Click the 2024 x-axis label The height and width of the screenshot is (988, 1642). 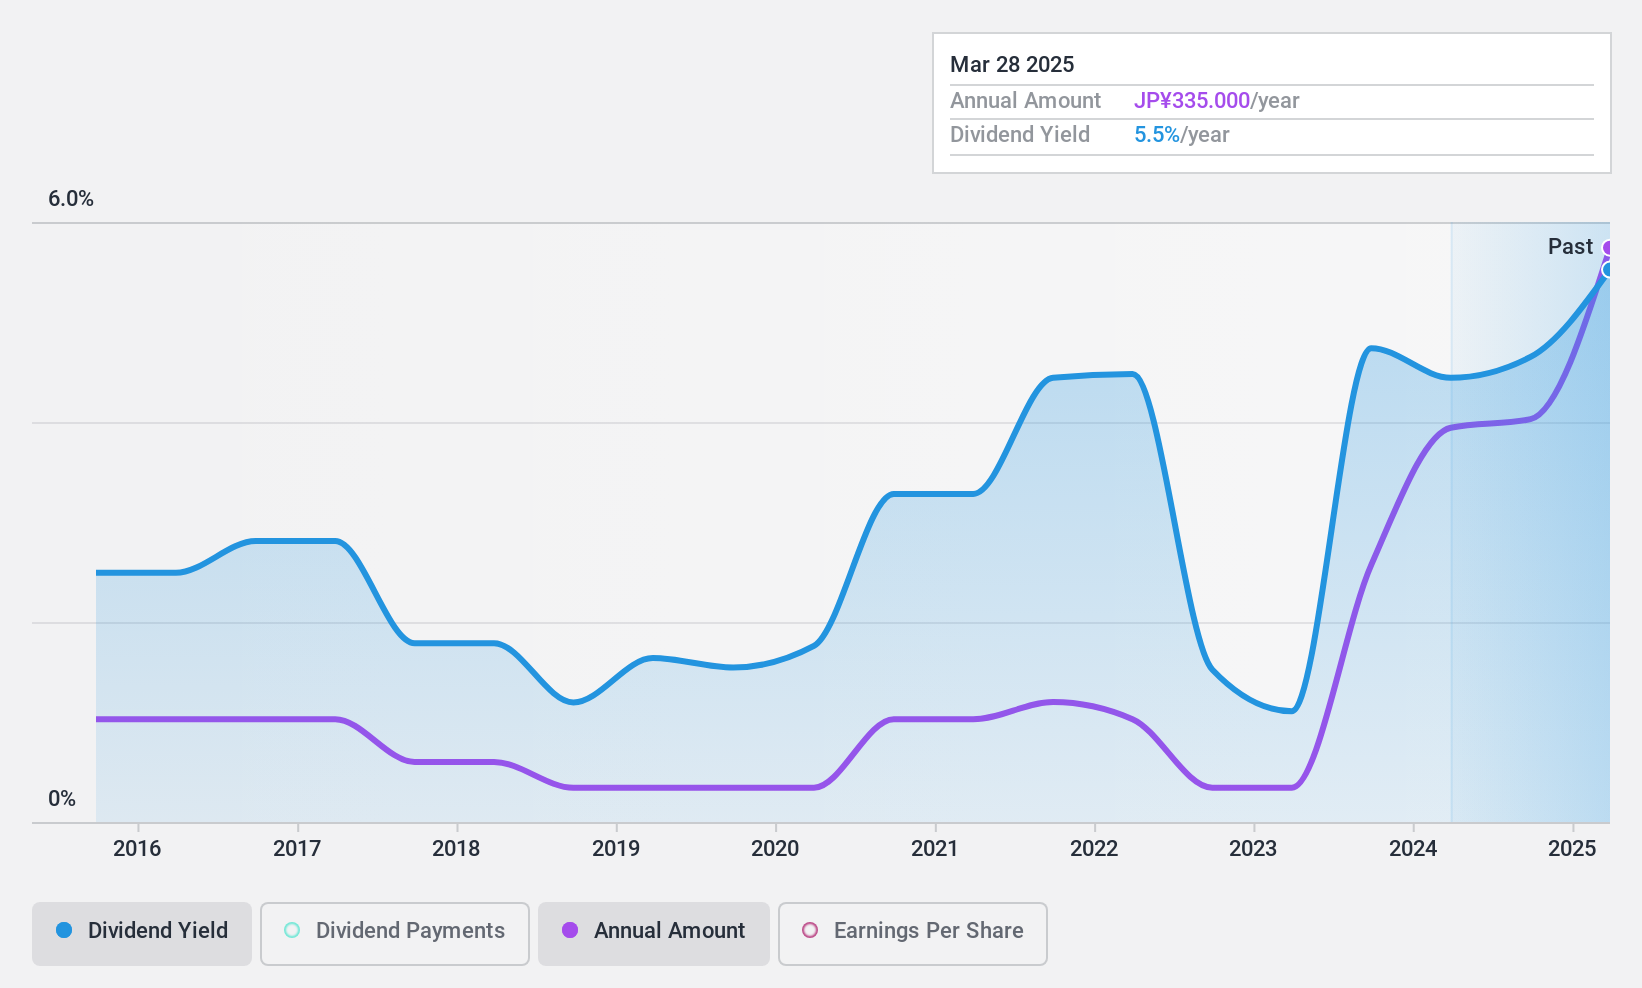tap(1413, 849)
